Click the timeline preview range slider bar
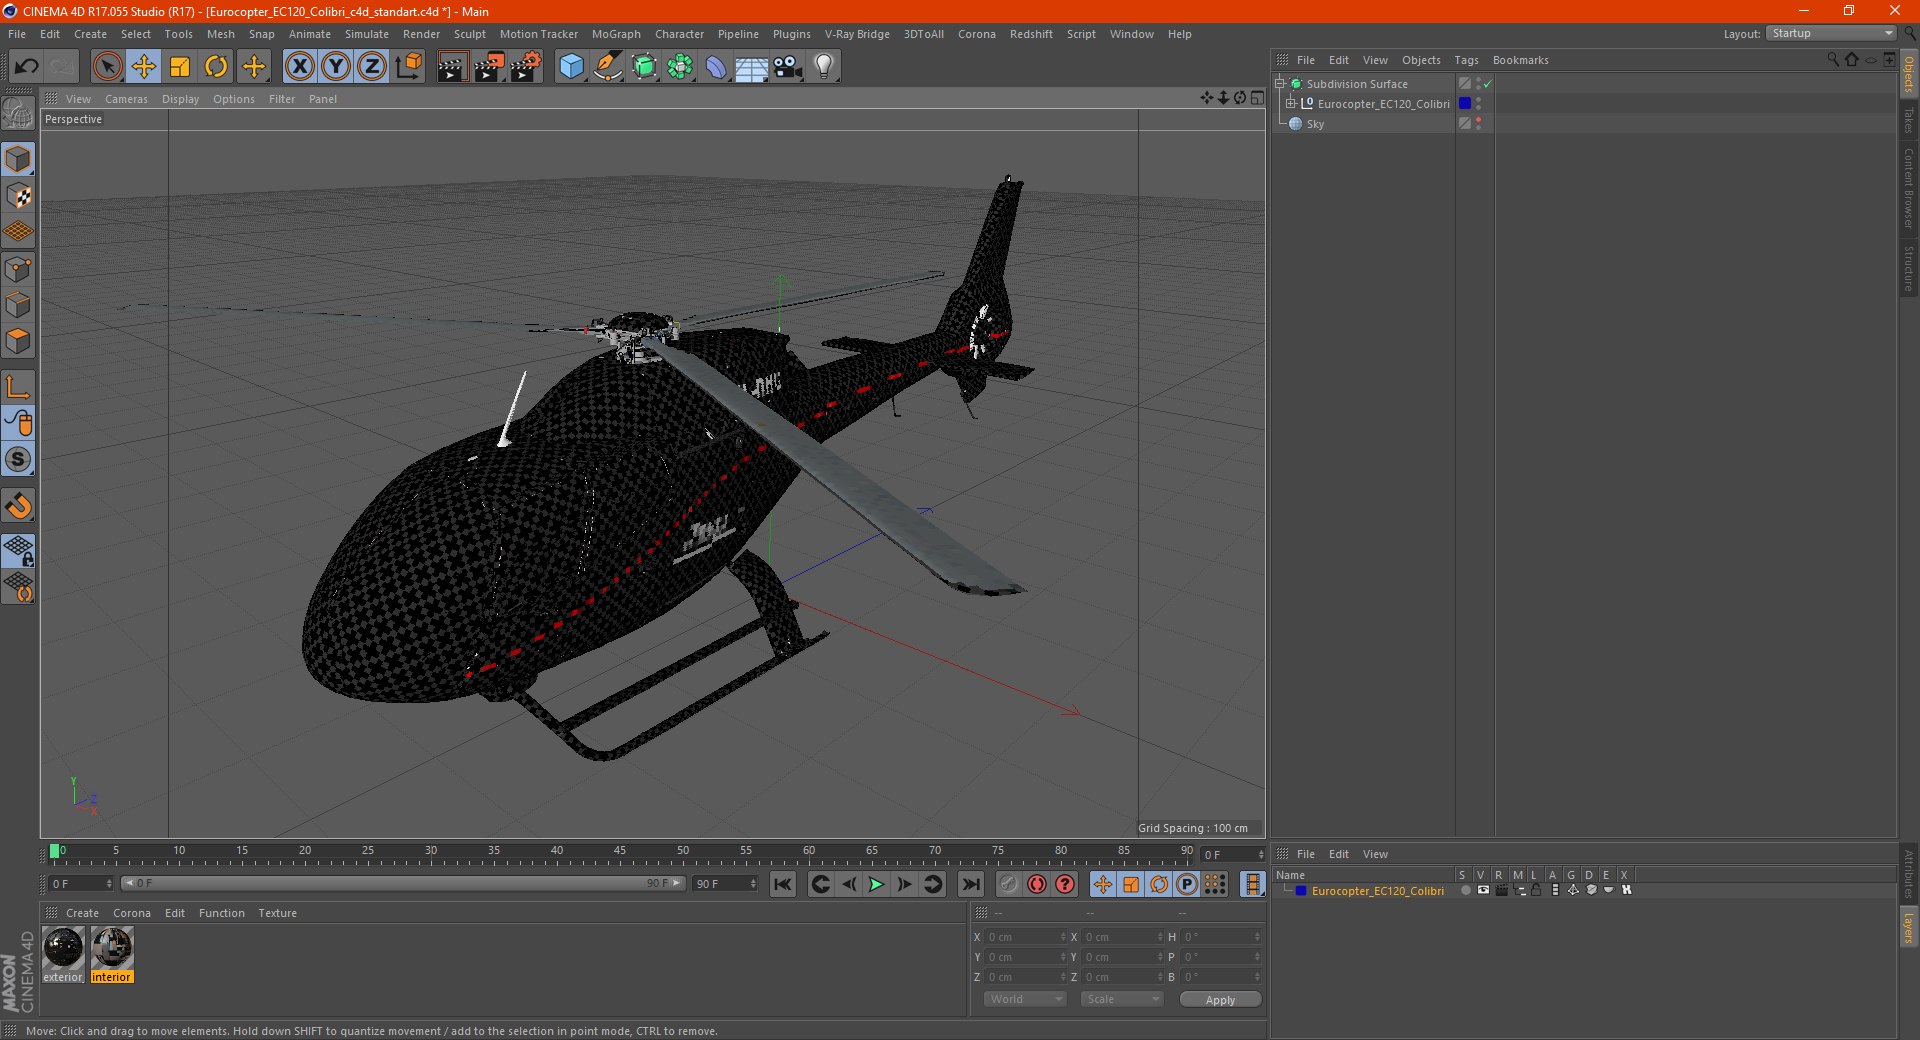 [402, 883]
